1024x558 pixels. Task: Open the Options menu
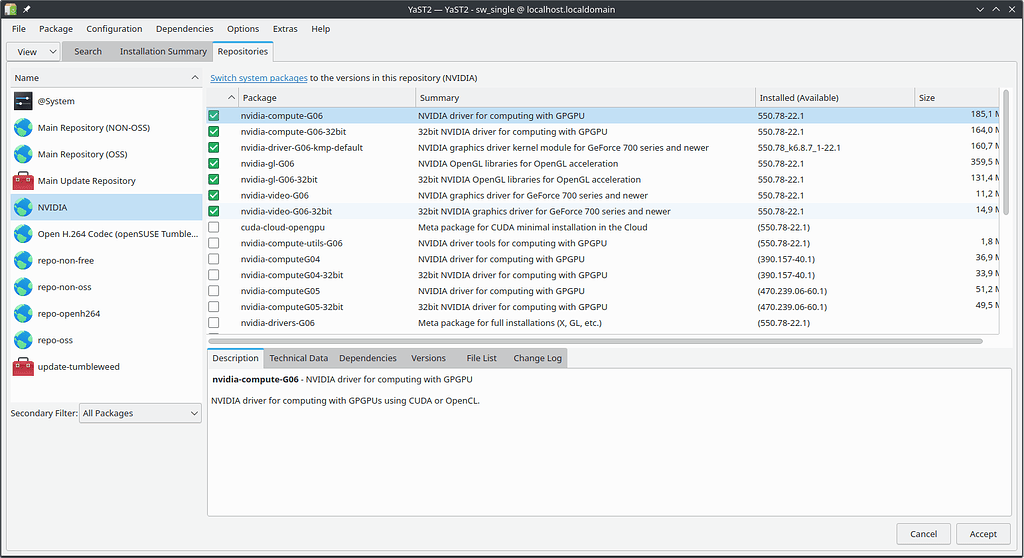point(243,29)
